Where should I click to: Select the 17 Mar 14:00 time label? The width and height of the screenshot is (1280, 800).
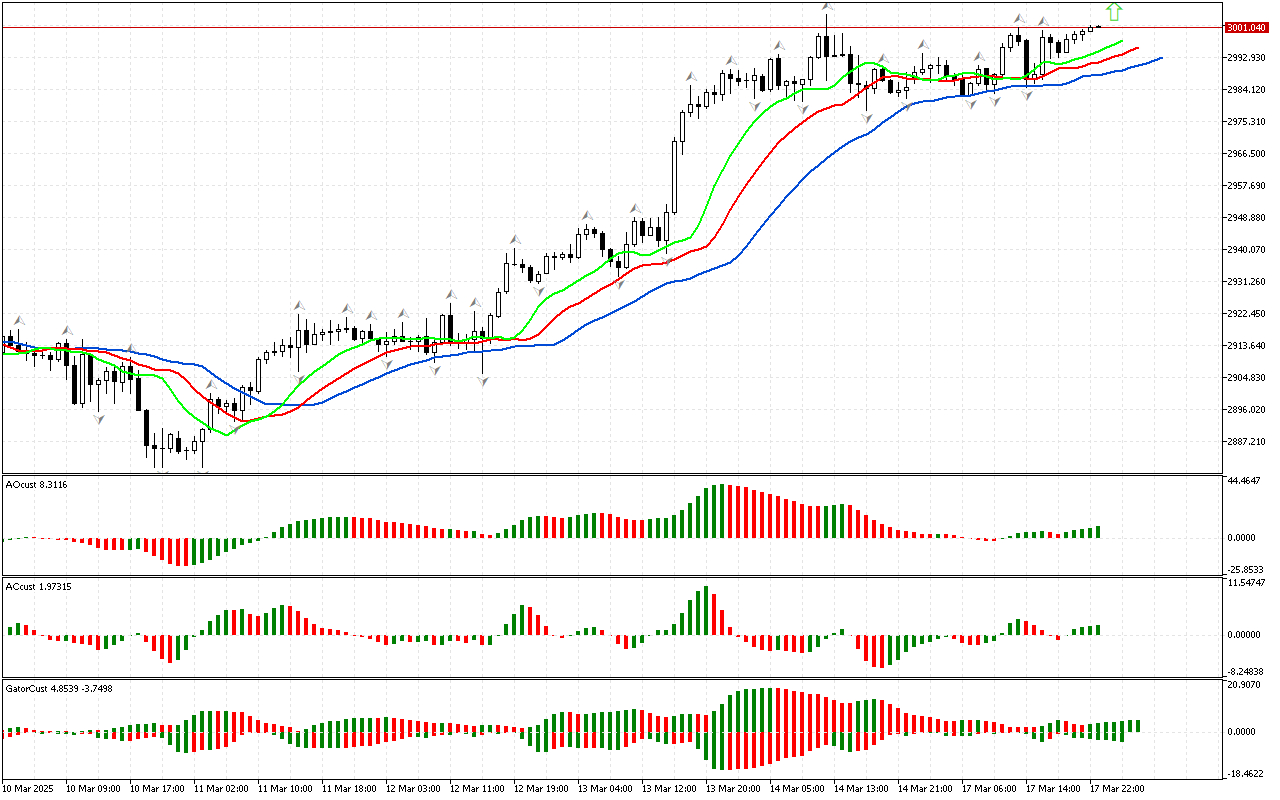[1052, 789]
